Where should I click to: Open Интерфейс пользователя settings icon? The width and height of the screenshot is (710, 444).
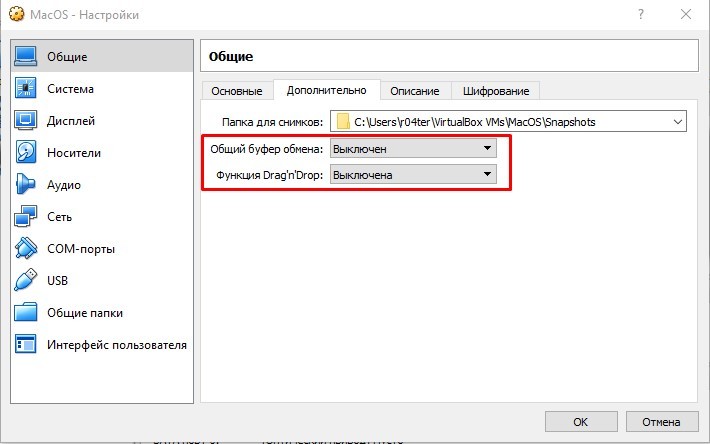(x=26, y=345)
